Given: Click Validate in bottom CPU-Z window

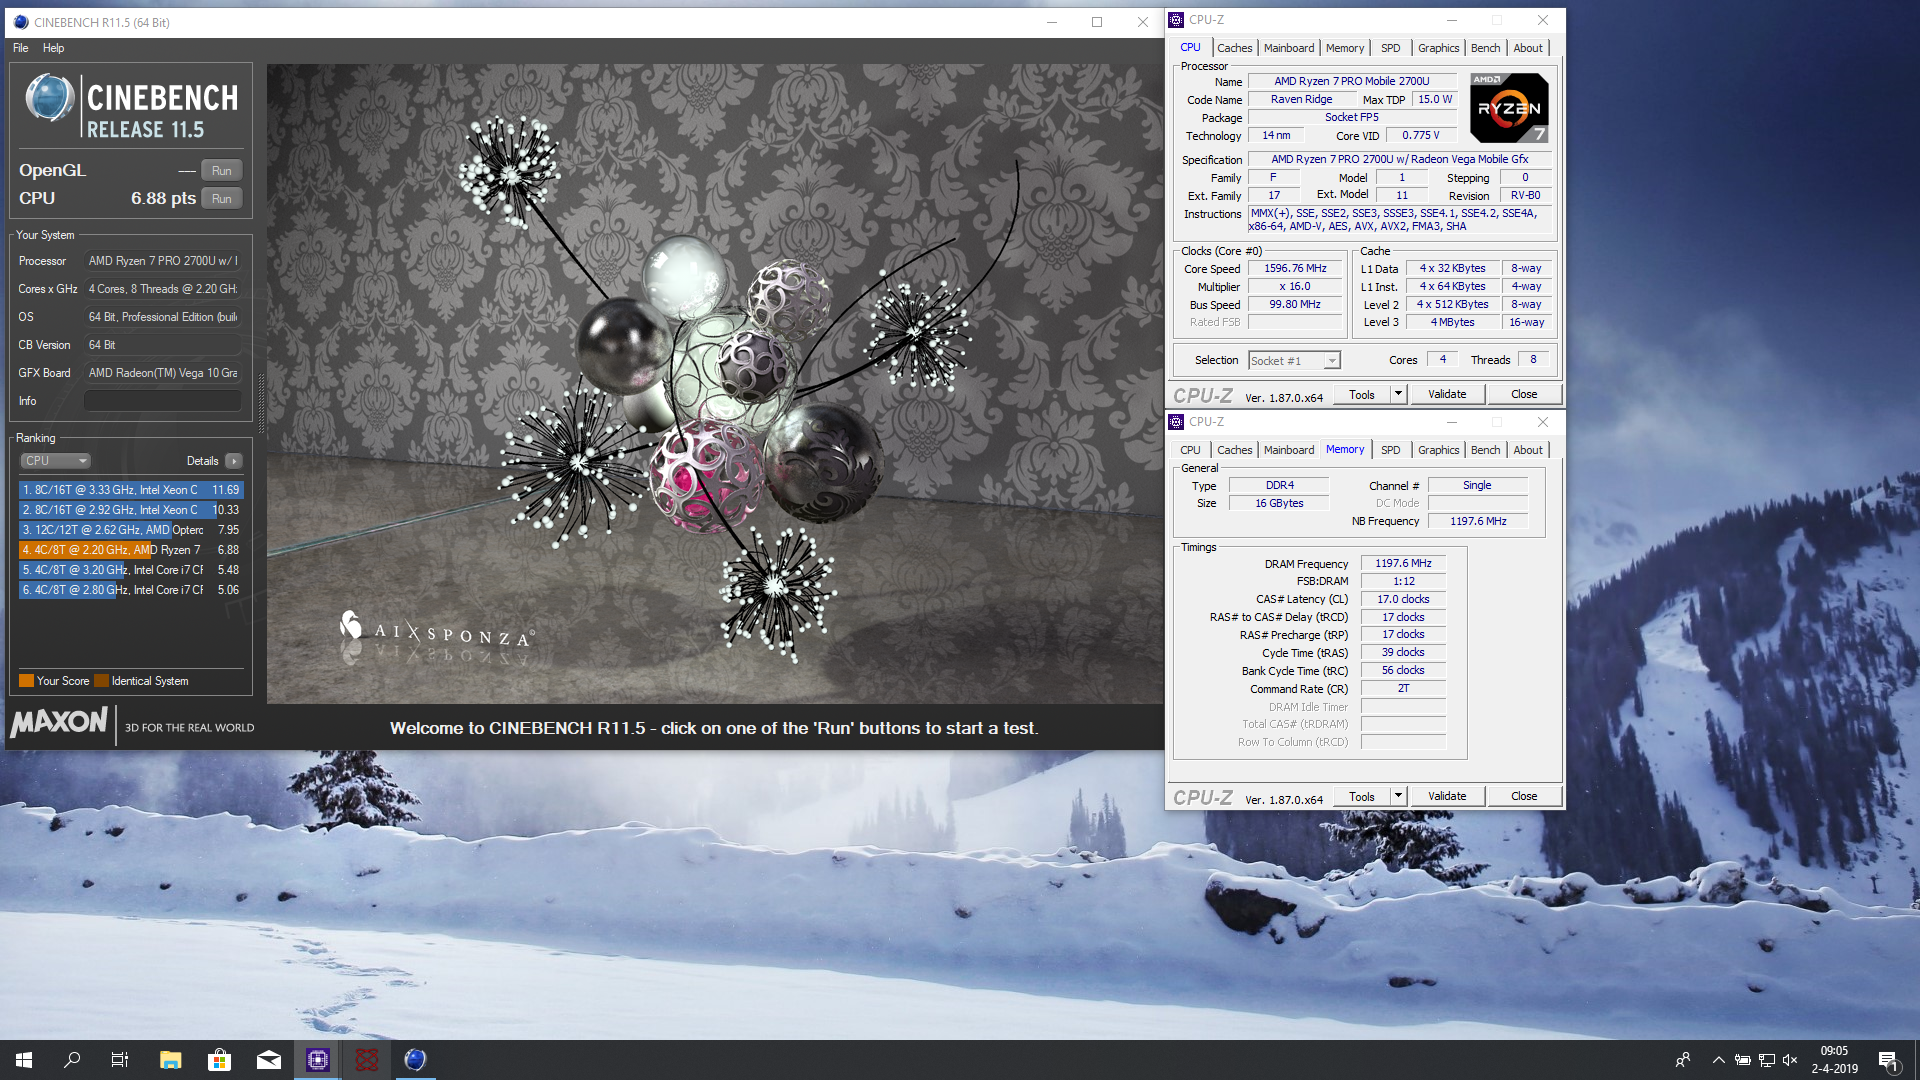Looking at the screenshot, I should coord(1447,797).
